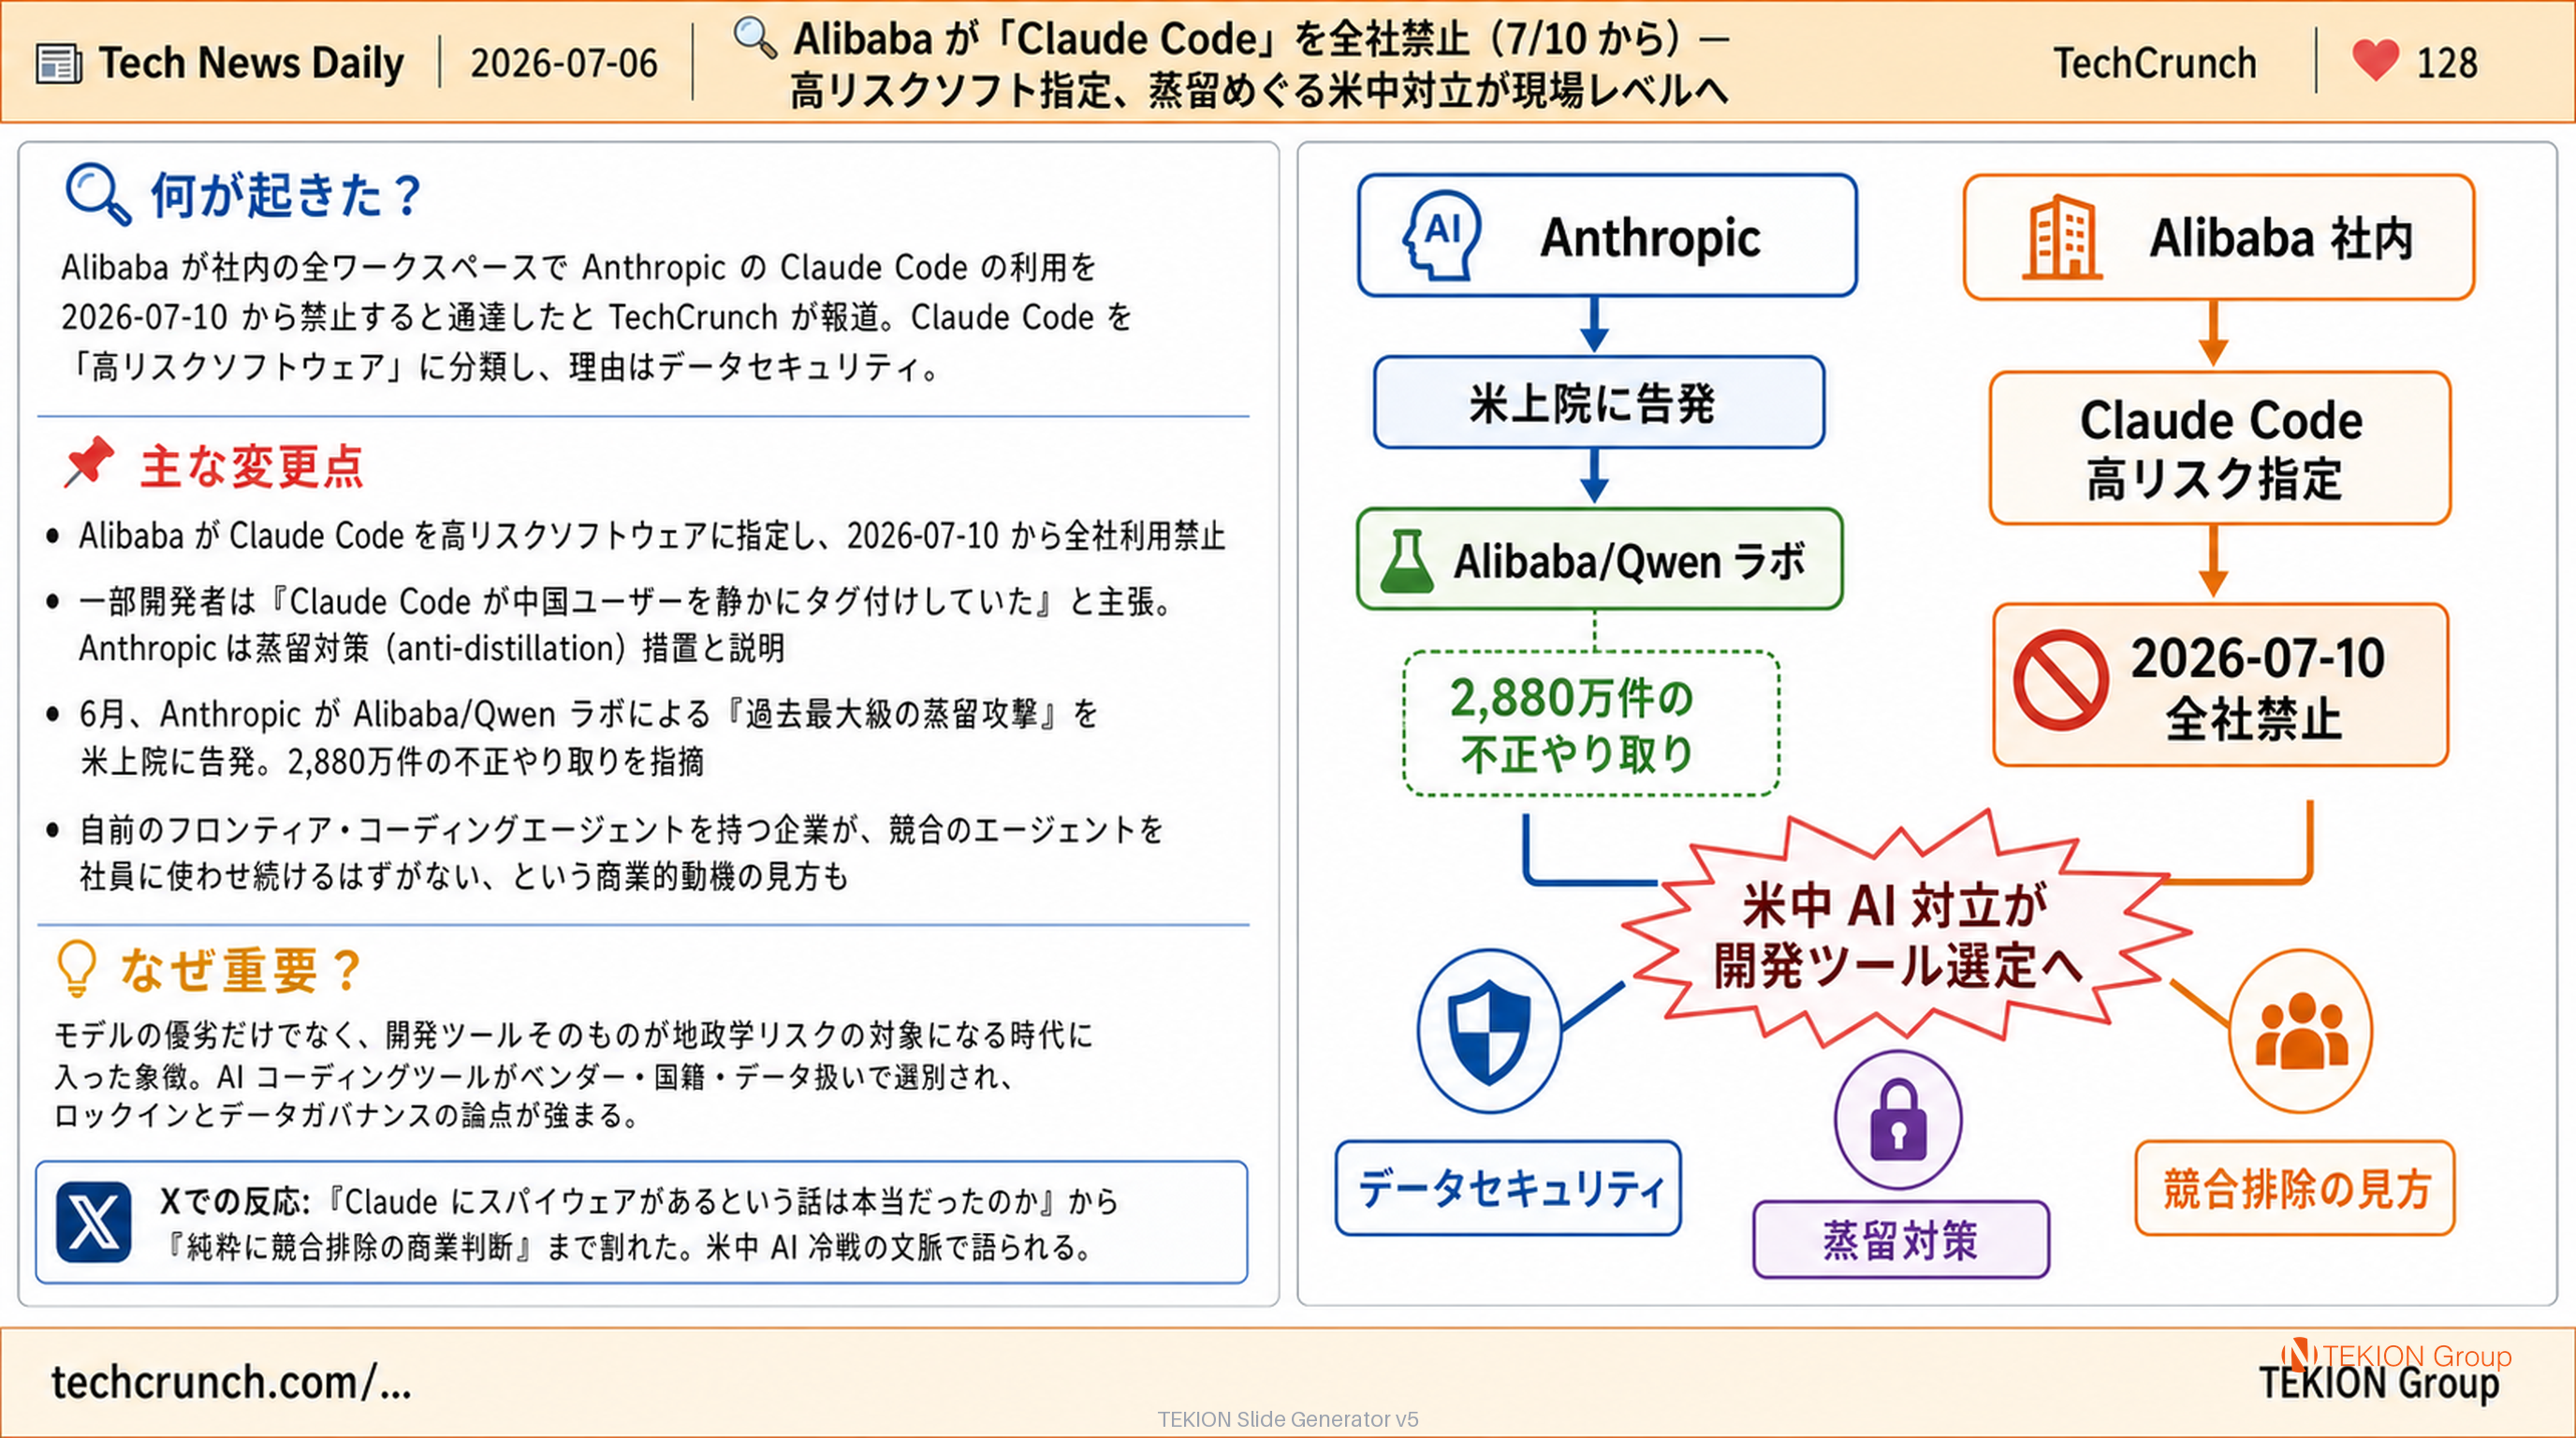
Task: Click the 2026-07-06 date in header
Action: point(564,64)
